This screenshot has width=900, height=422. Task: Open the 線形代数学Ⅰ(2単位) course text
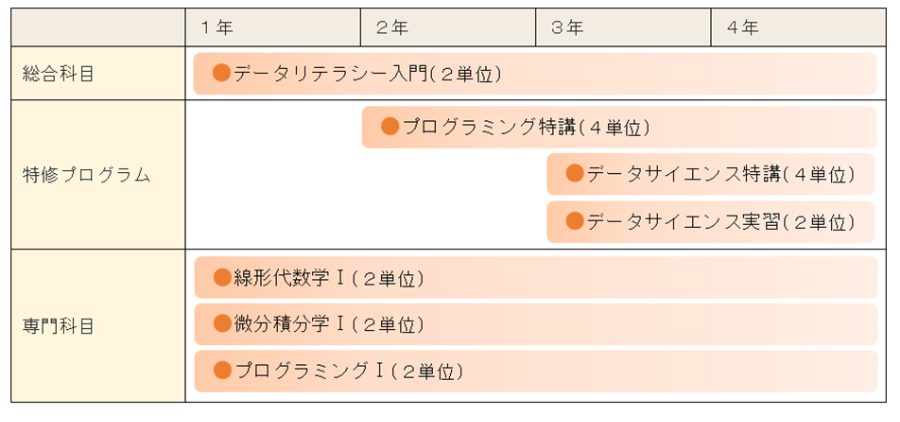329,278
